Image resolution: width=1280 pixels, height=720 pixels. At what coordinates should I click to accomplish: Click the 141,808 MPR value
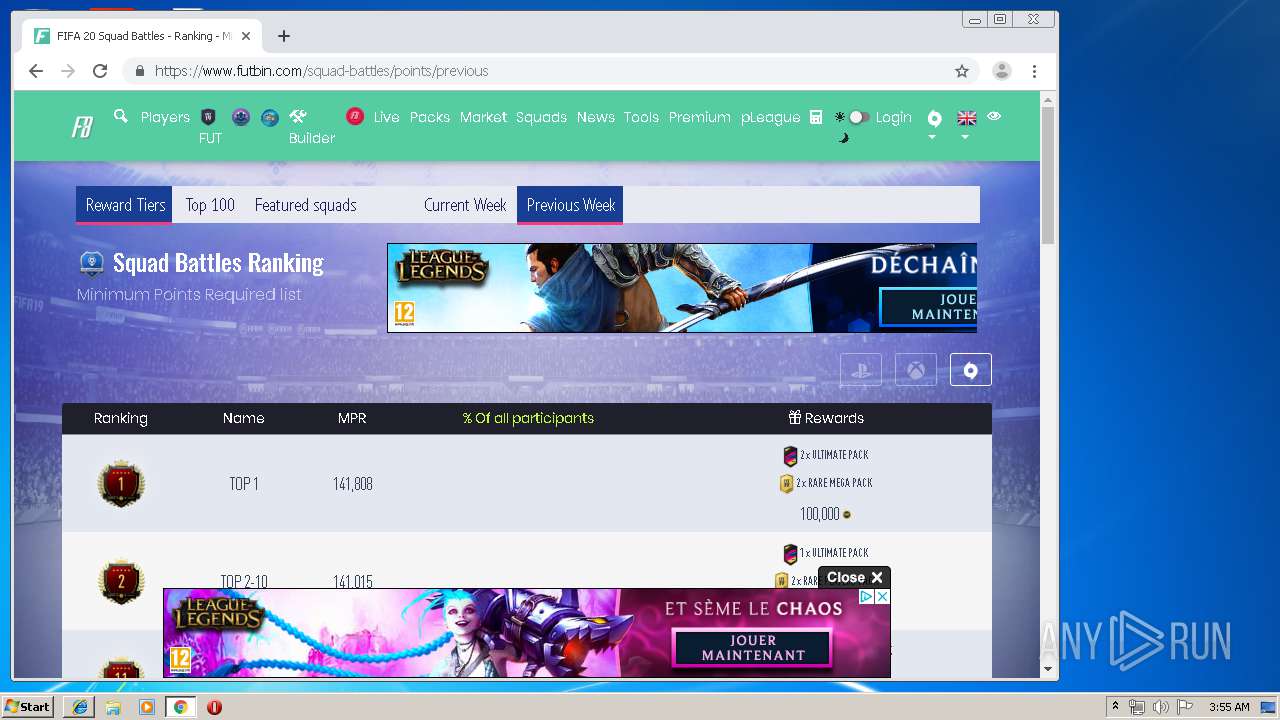[353, 484]
